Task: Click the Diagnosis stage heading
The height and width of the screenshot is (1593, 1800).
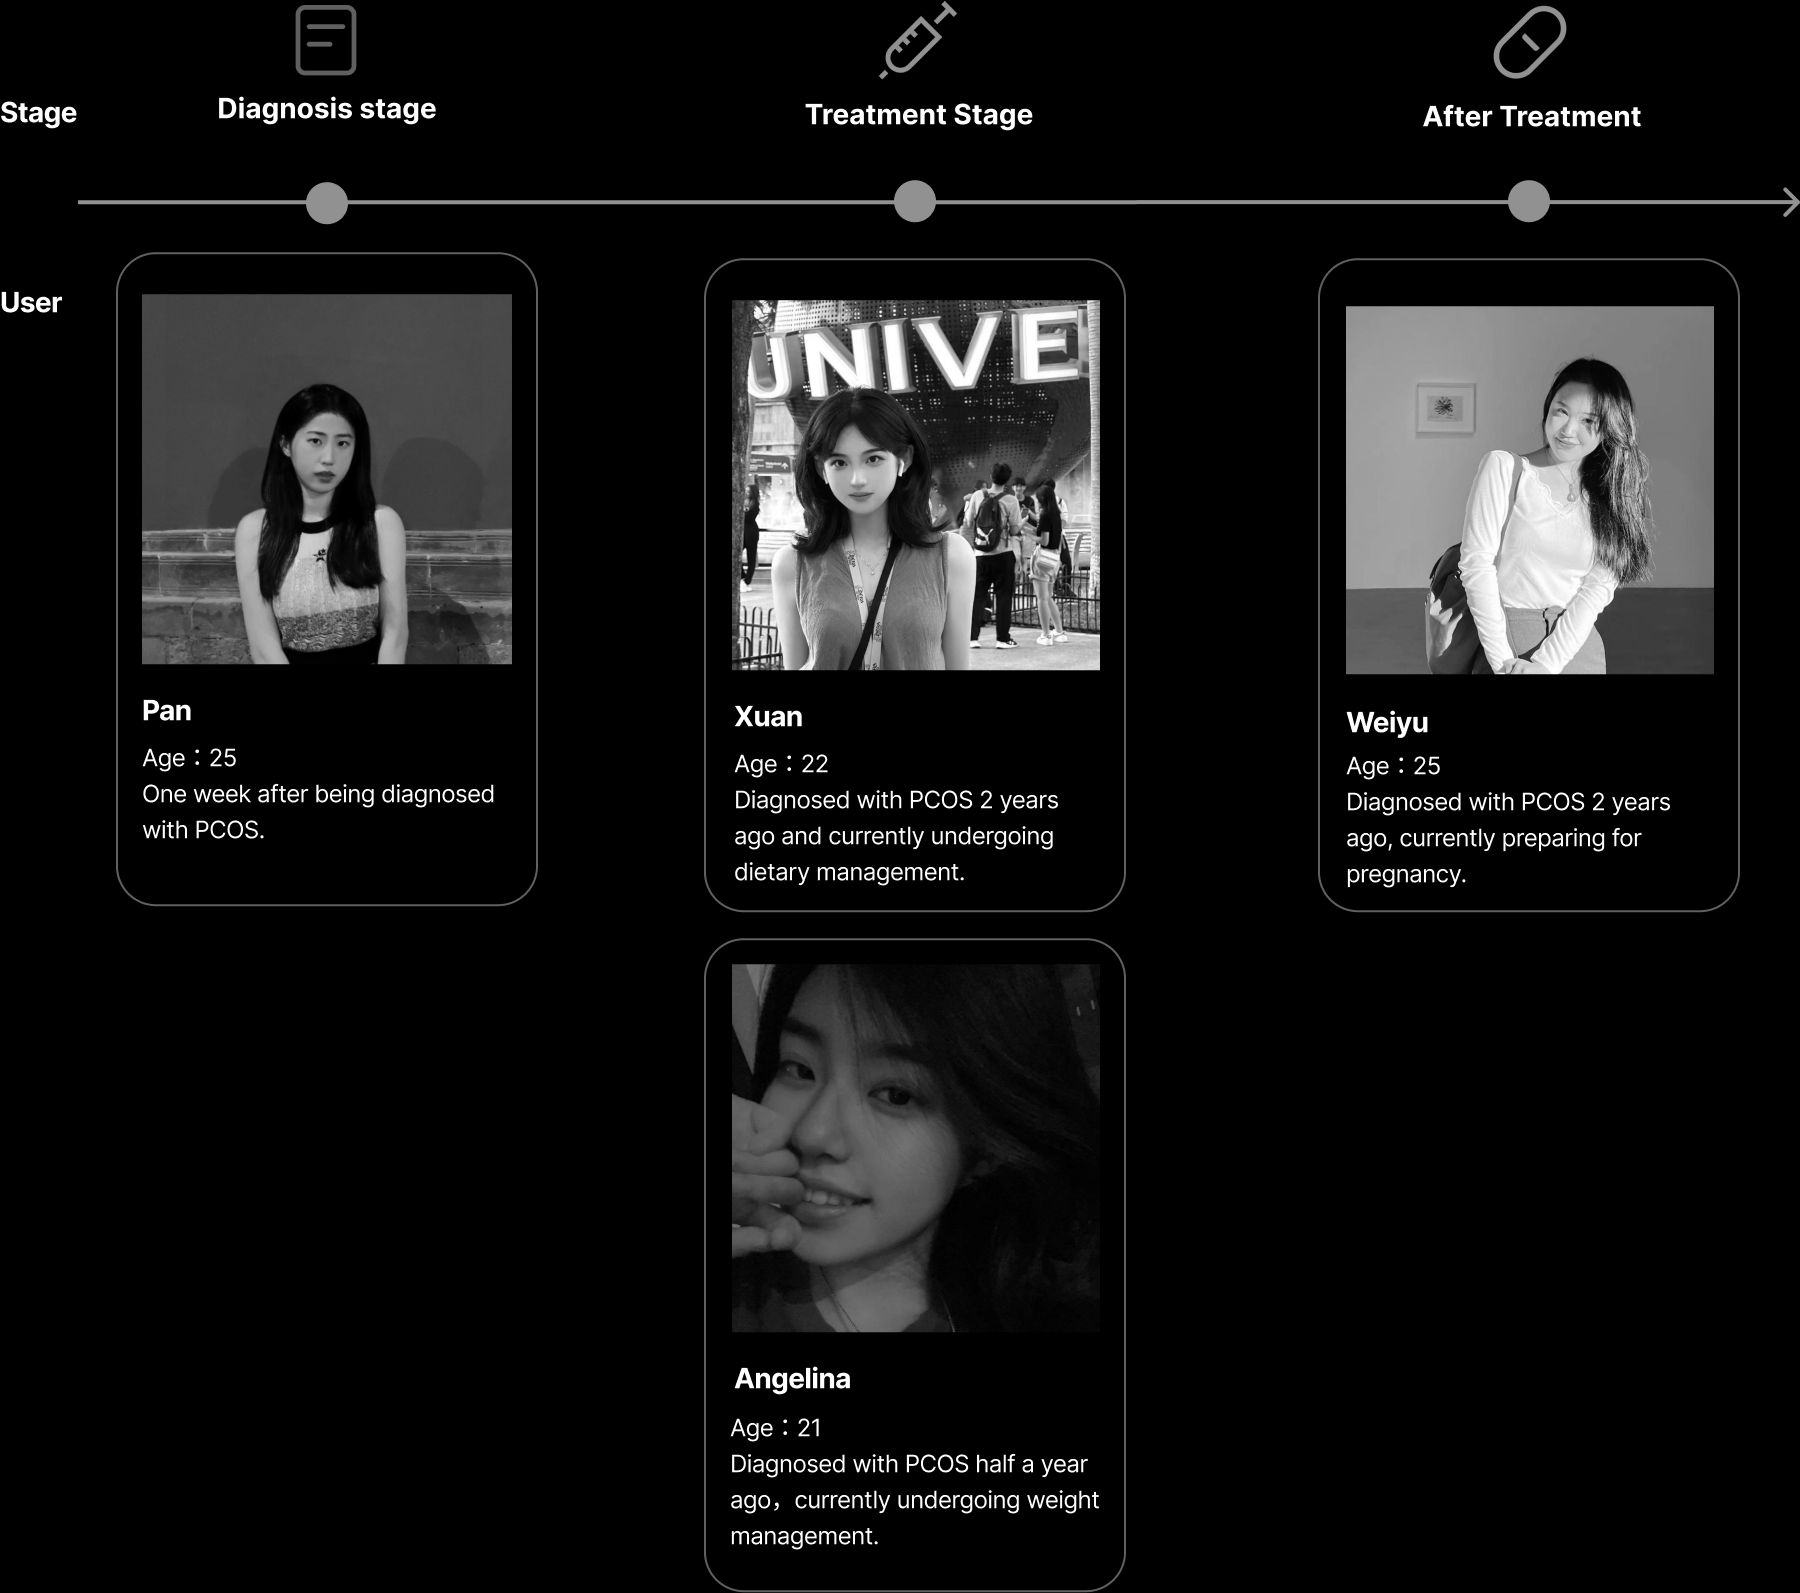Action: tap(327, 109)
